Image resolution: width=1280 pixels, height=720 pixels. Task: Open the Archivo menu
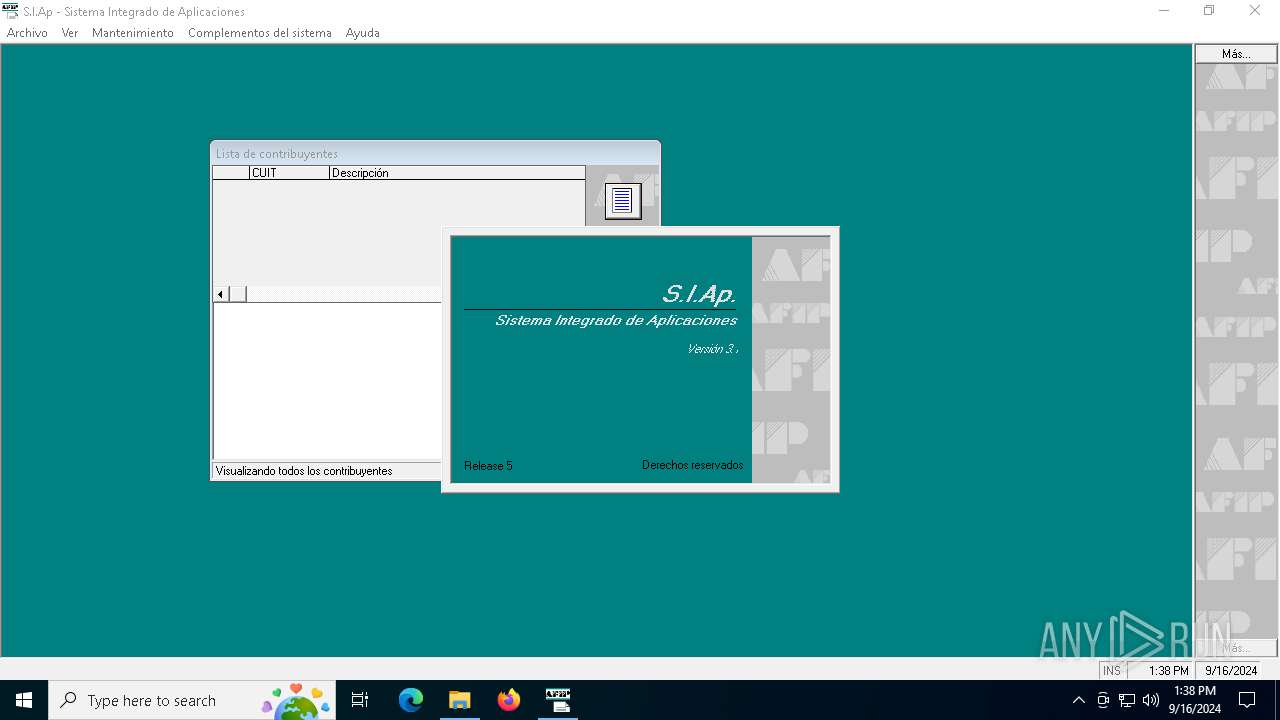click(x=27, y=33)
